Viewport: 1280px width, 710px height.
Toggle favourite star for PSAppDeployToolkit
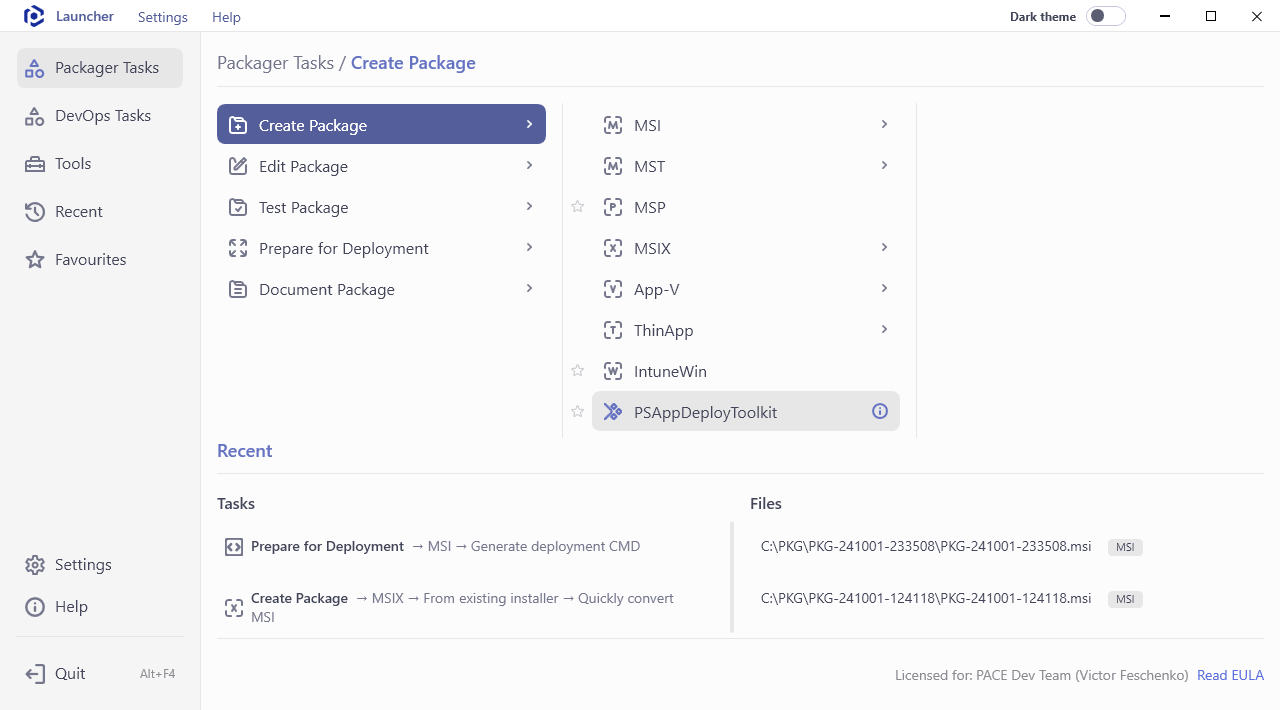click(x=577, y=412)
